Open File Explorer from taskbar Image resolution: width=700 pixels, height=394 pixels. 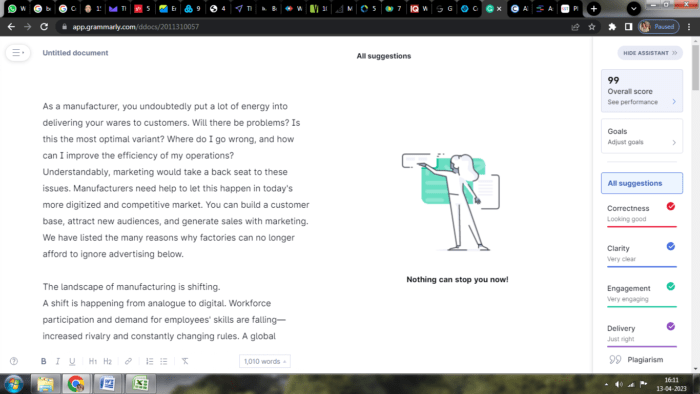point(45,384)
